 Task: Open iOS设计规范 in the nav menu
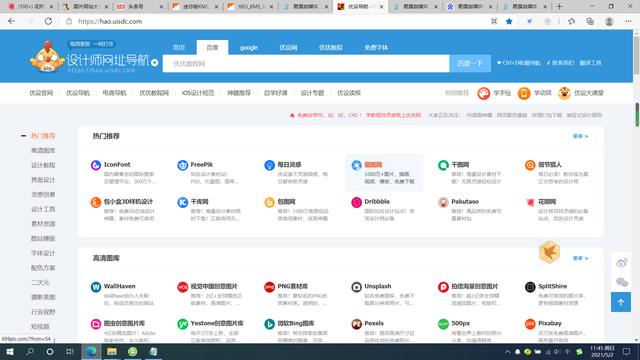pyautogui.click(x=198, y=93)
